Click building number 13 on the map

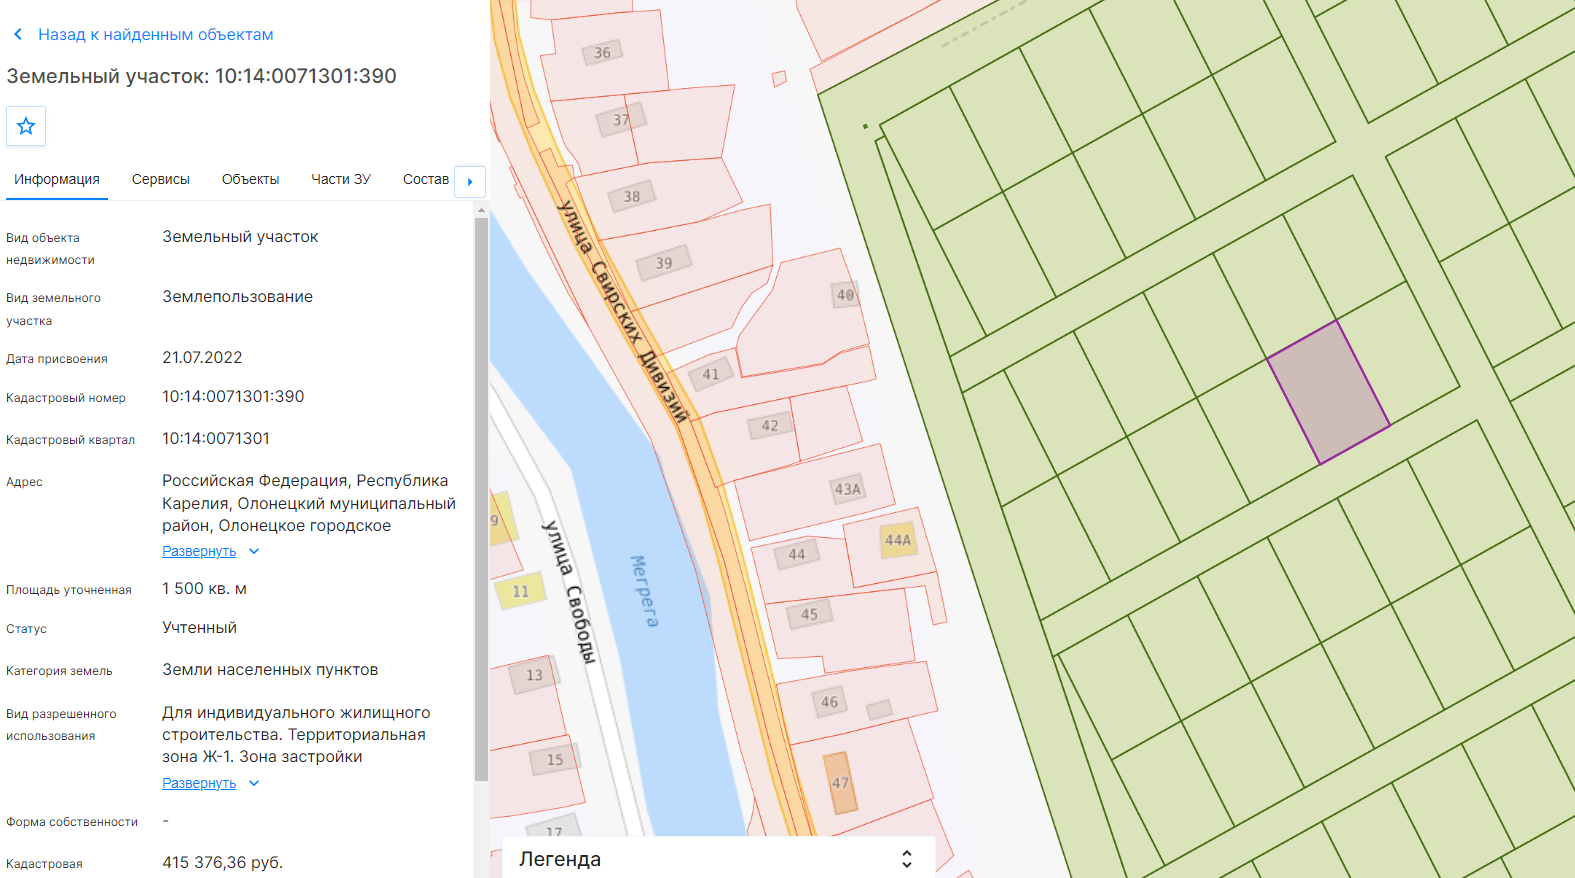535,675
